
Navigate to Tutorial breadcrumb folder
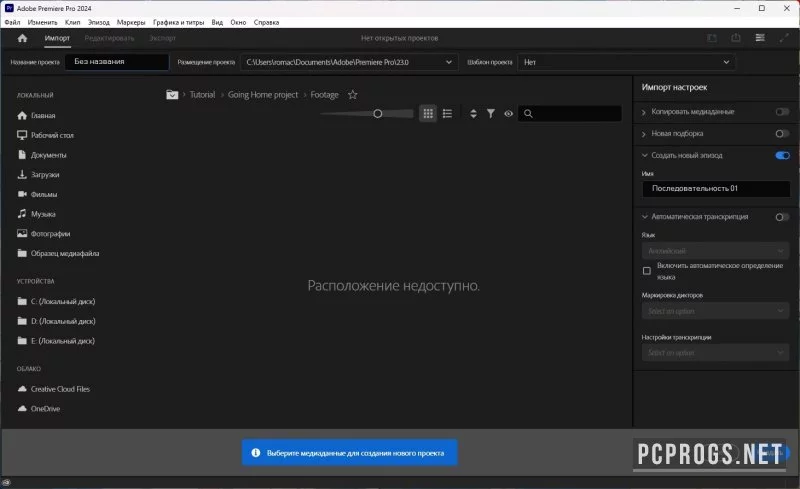click(203, 95)
